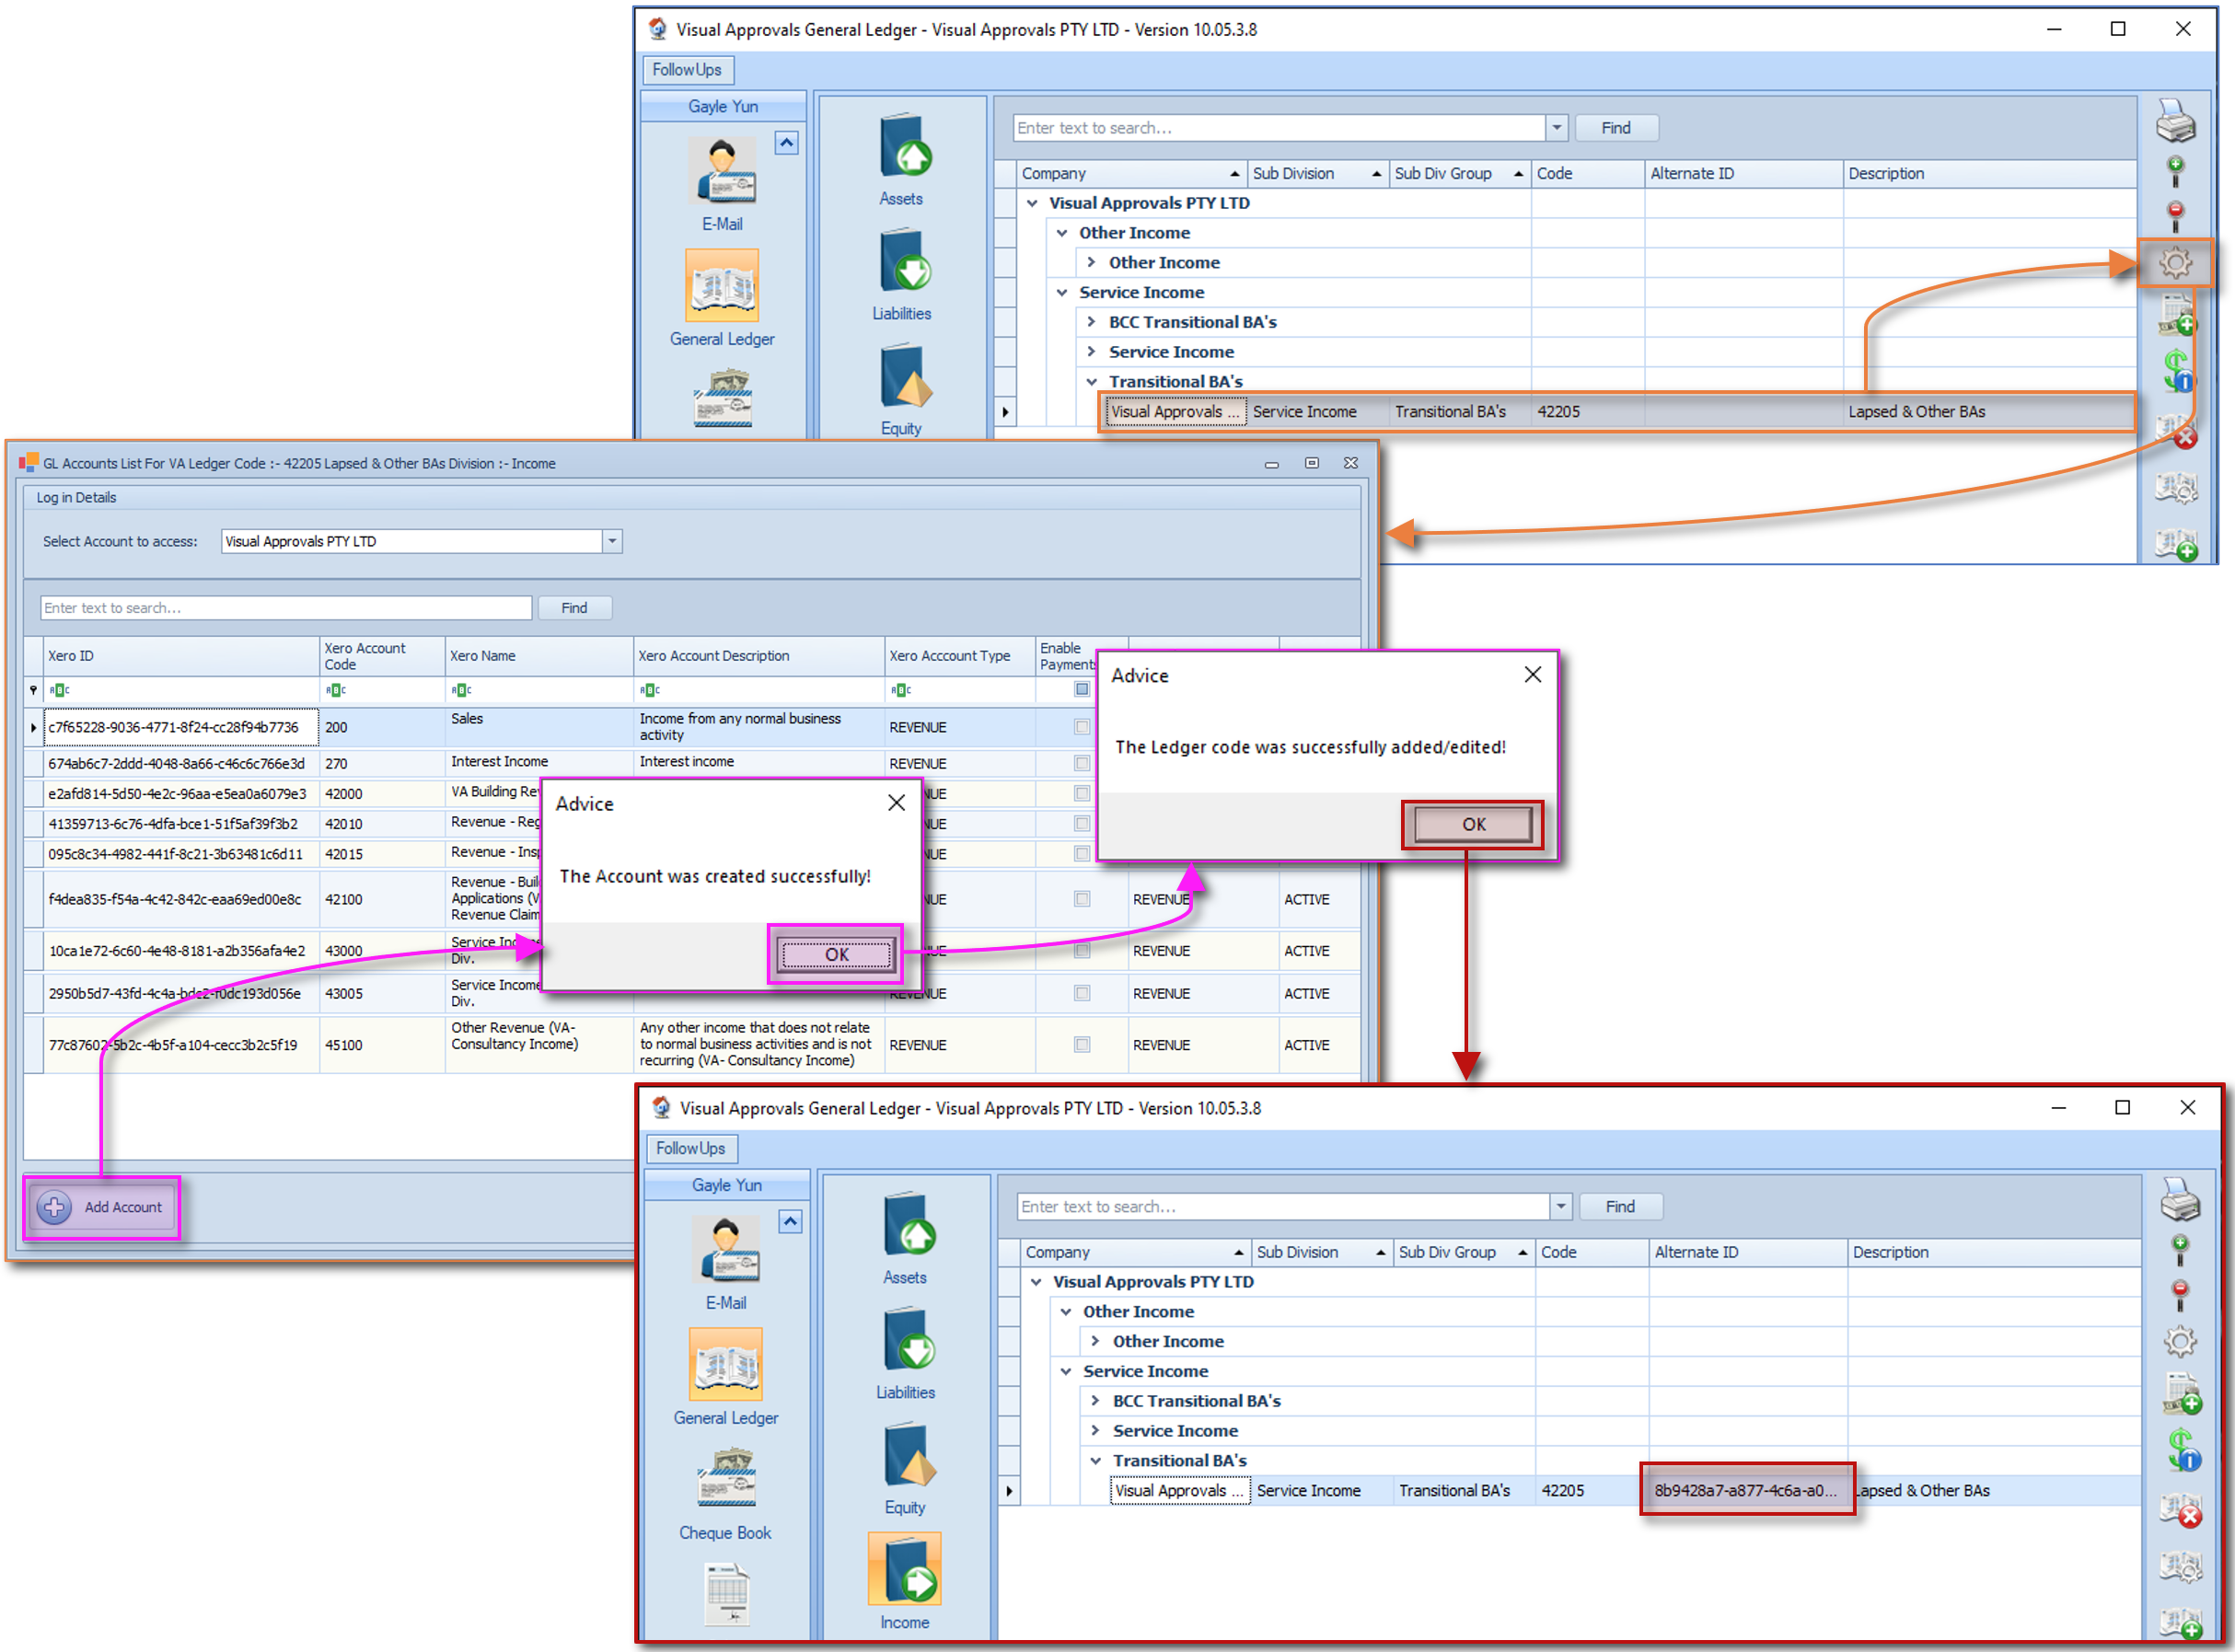Open E-Mail in the lower ledger window sidebar

pyautogui.click(x=726, y=1264)
